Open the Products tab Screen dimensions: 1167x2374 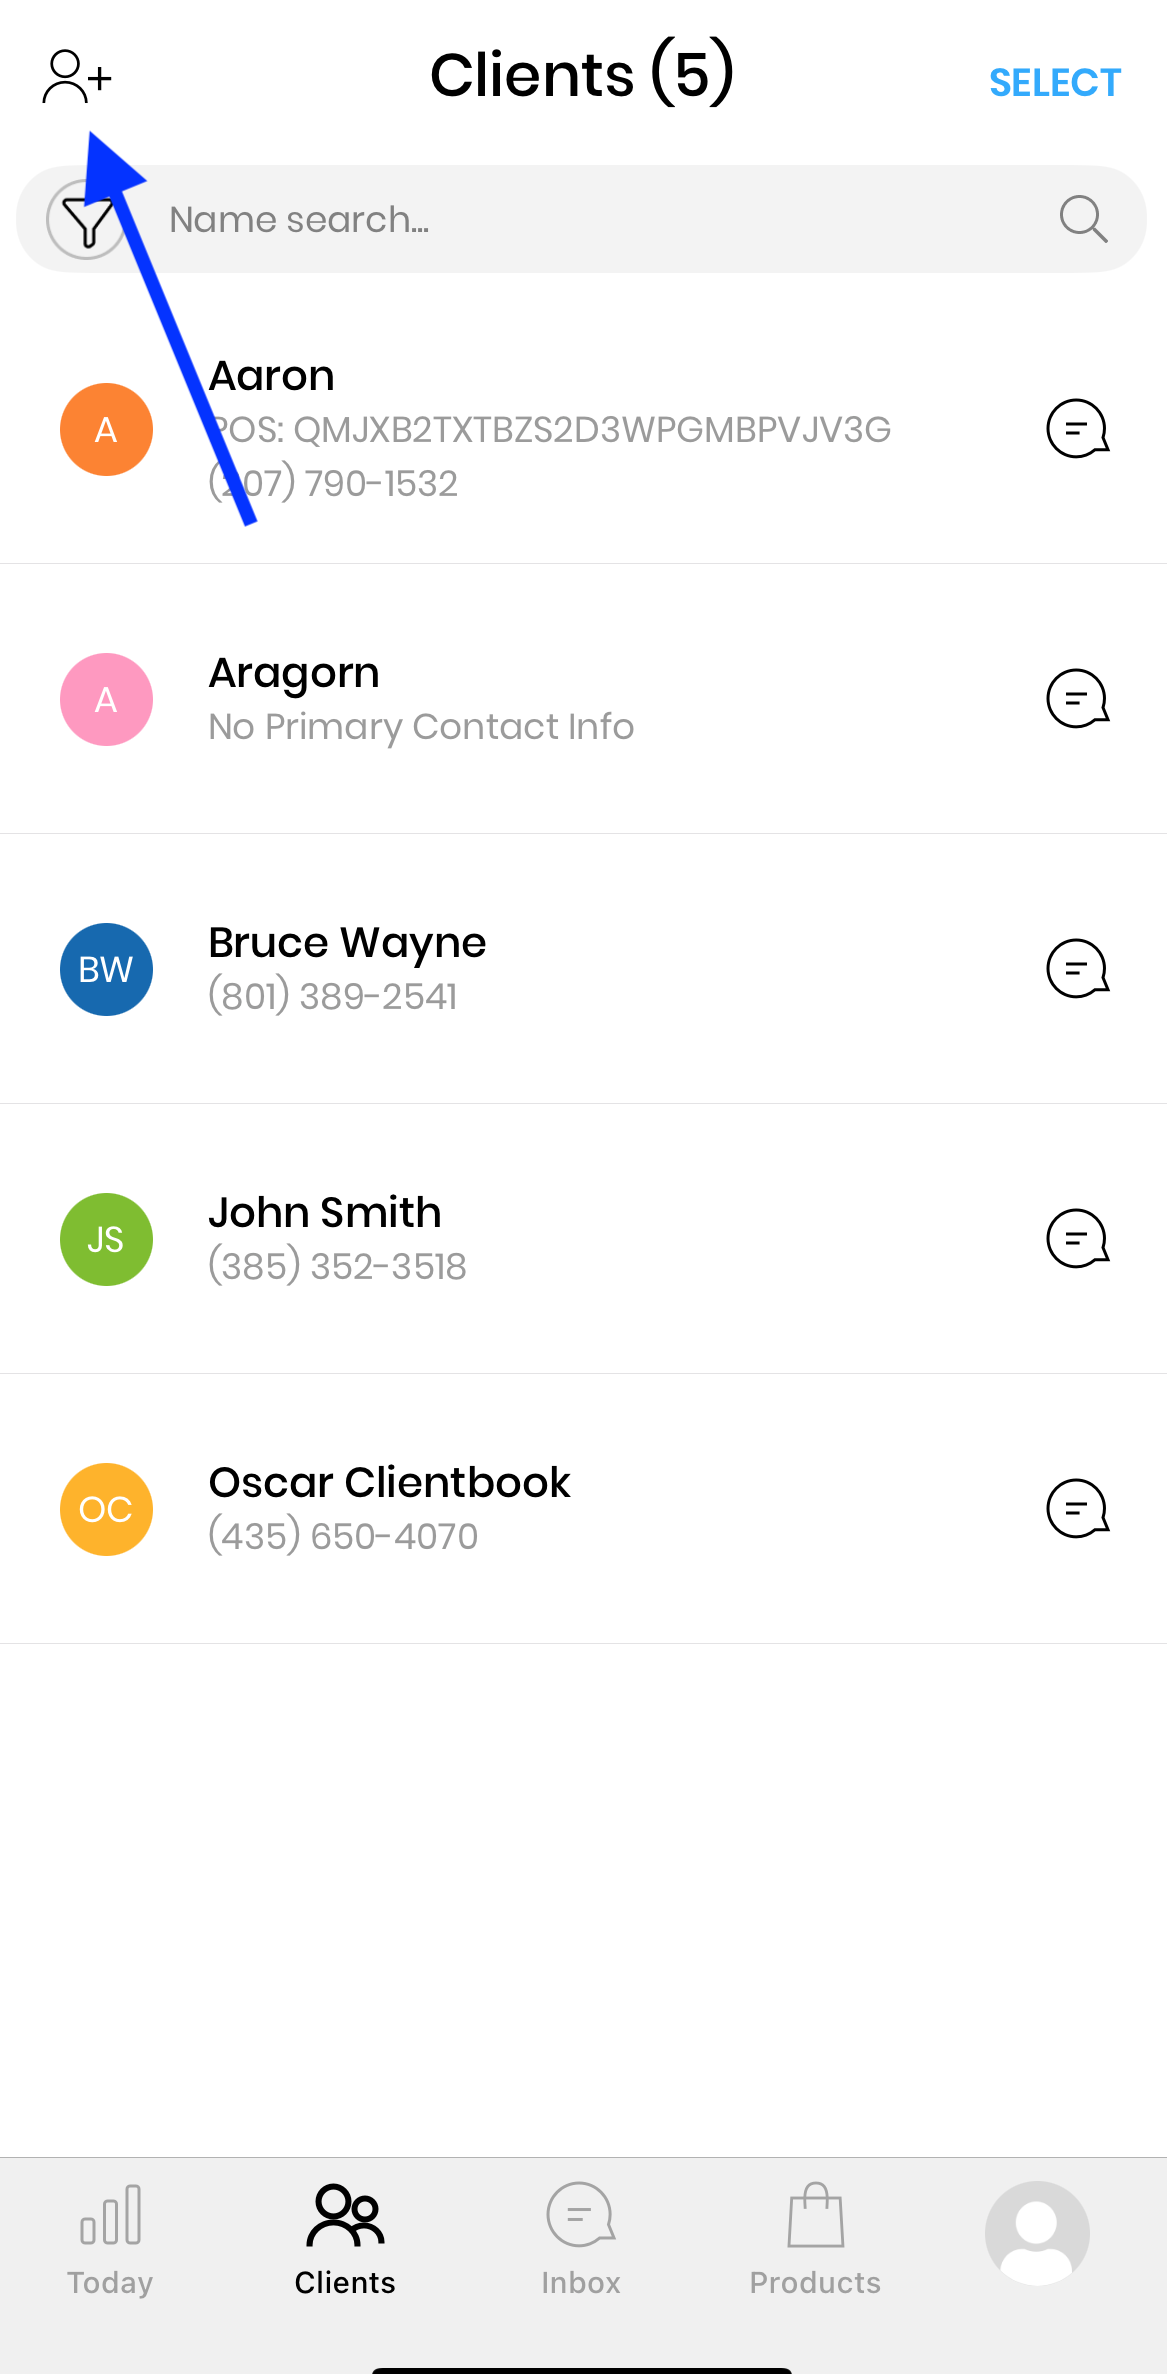[x=815, y=2242]
